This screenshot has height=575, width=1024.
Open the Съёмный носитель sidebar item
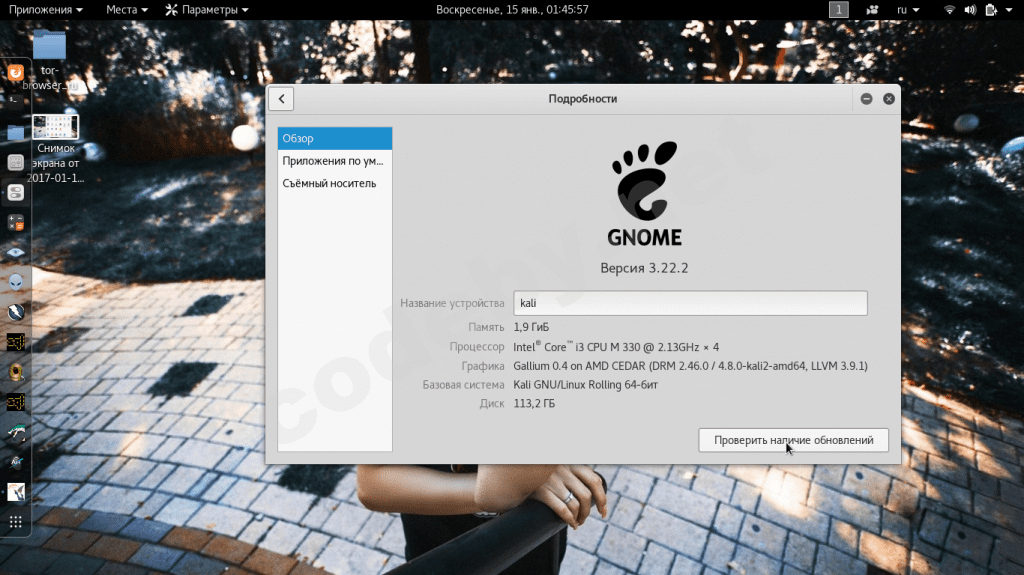[335, 184]
